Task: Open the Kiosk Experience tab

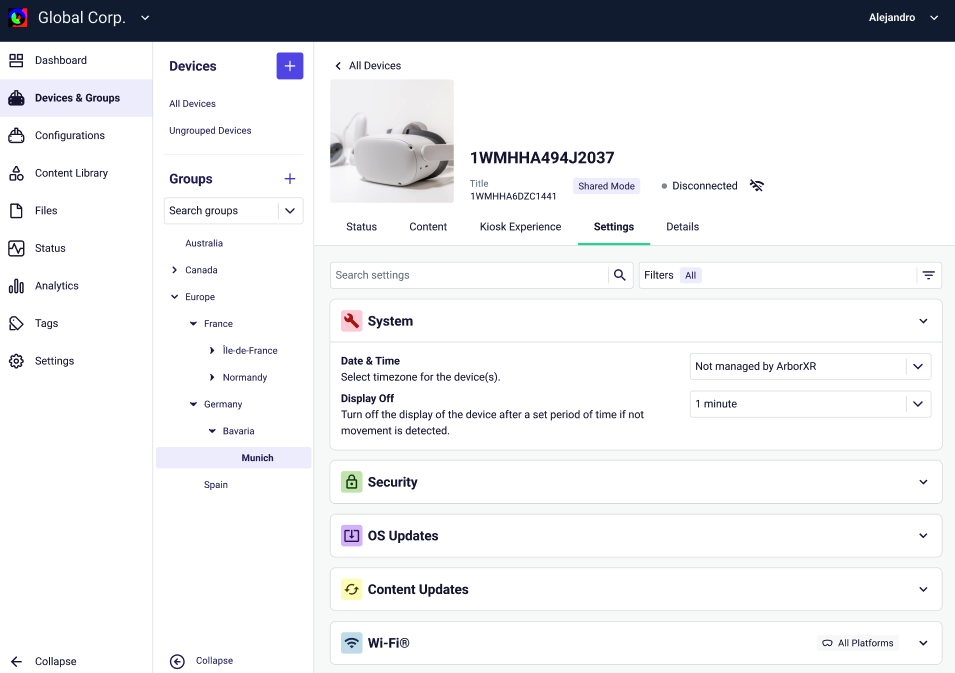Action: [x=520, y=227]
